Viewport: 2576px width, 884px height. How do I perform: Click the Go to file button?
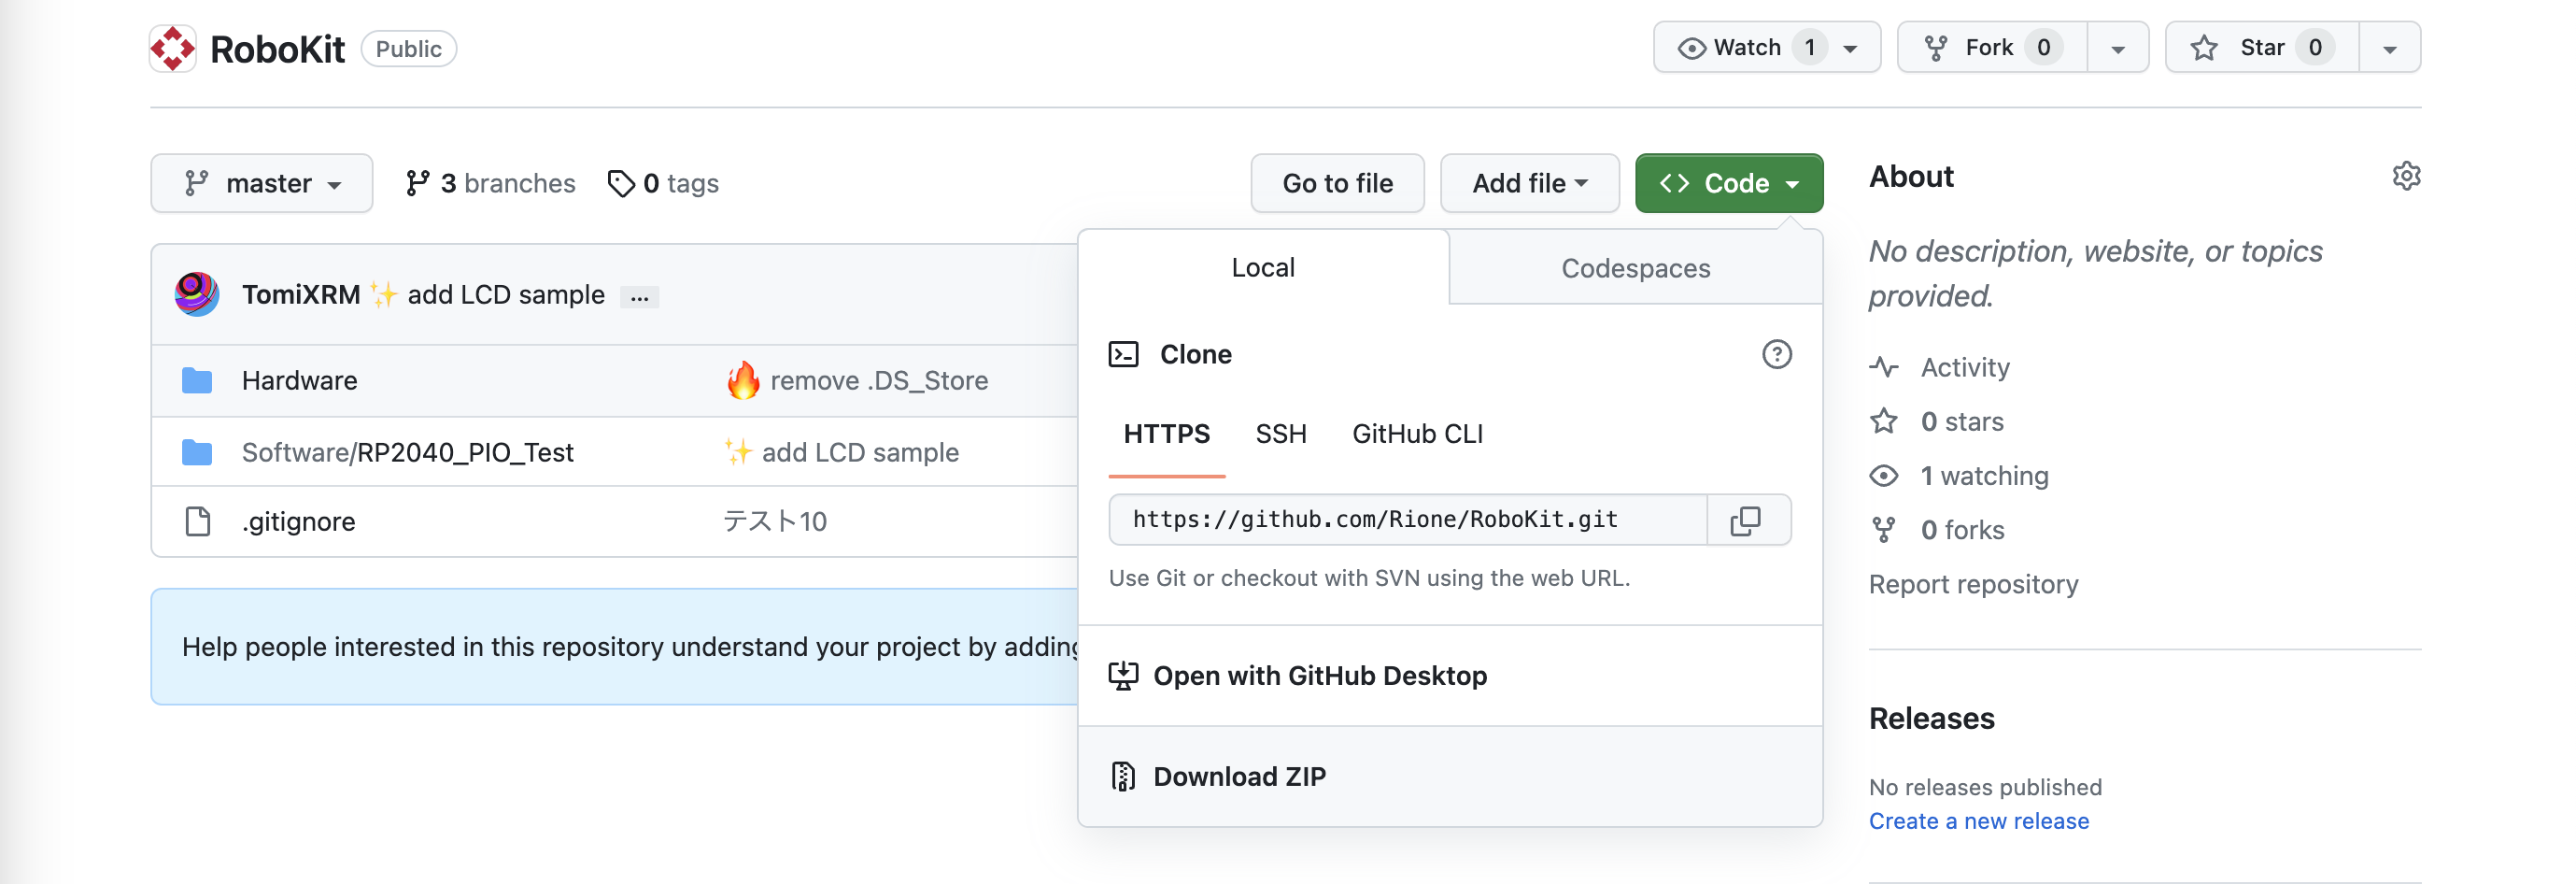click(1337, 183)
